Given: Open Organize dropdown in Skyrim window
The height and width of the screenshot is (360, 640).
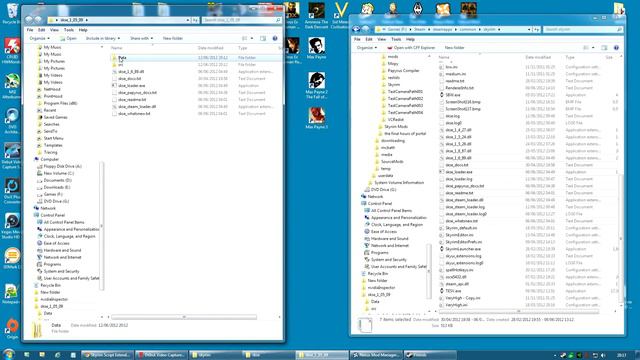Looking at the screenshot, I should (367, 48).
